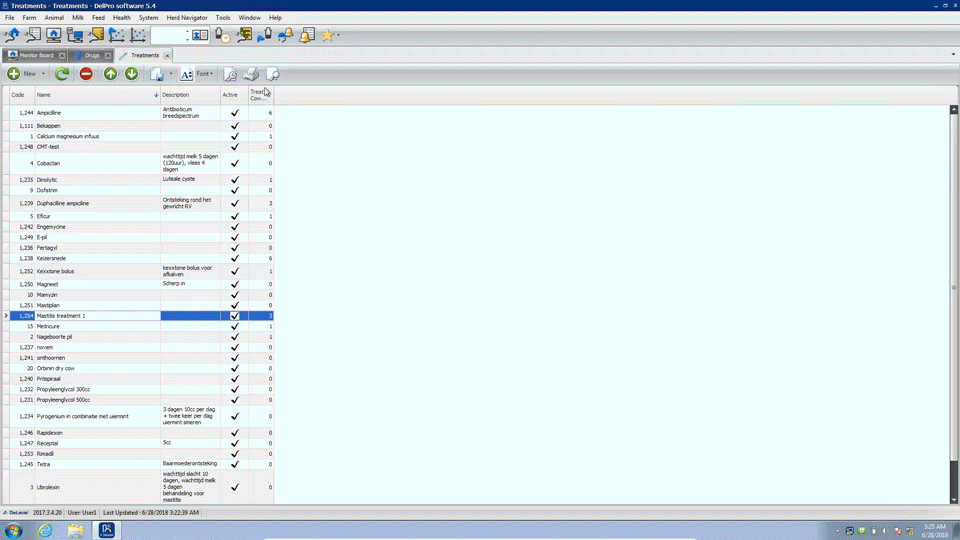Click the green Move Up arrow icon

(x=110, y=74)
